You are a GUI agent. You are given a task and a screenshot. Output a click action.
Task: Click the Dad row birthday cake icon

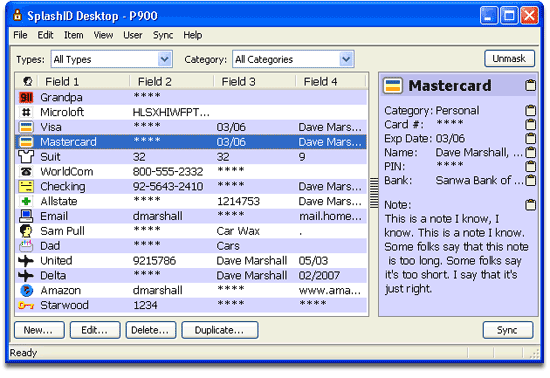(x=26, y=246)
